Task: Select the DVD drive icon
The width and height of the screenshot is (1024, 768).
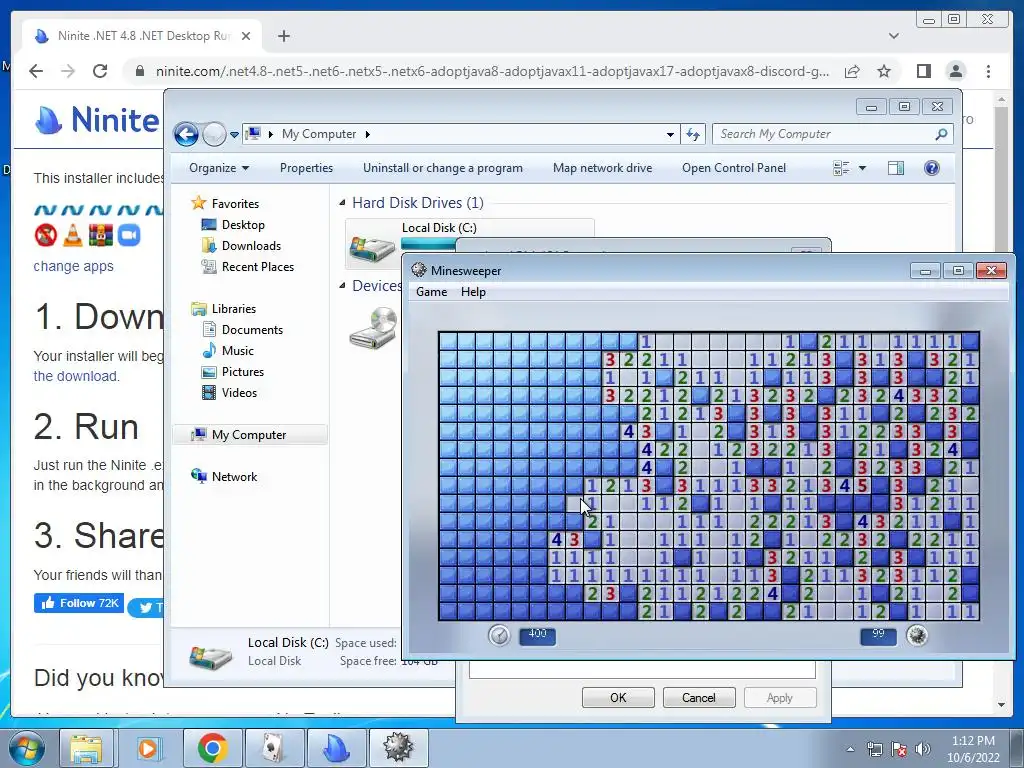Action: (374, 328)
